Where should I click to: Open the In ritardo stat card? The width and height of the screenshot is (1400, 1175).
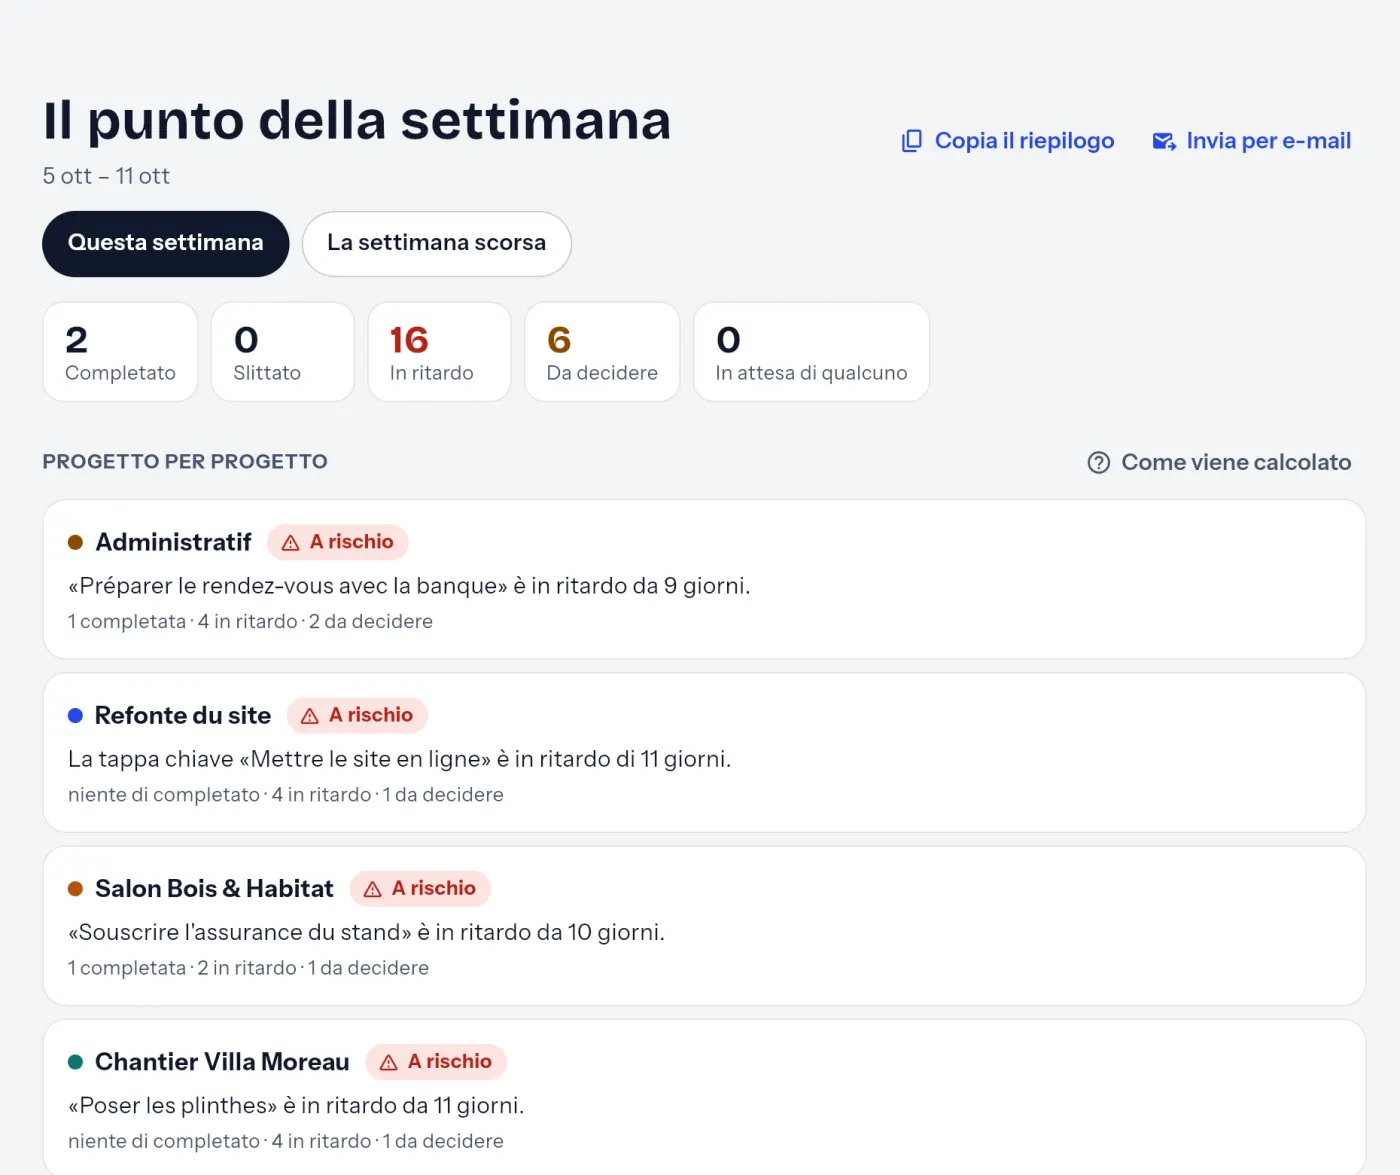pos(439,352)
